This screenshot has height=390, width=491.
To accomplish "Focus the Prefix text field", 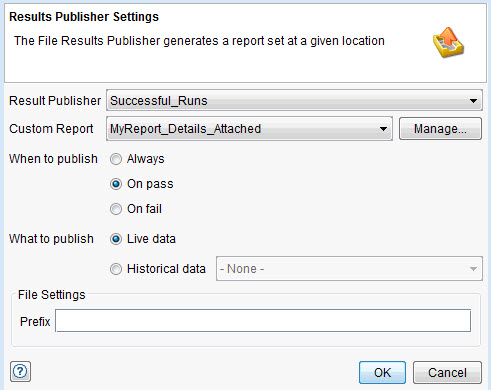I will point(263,321).
